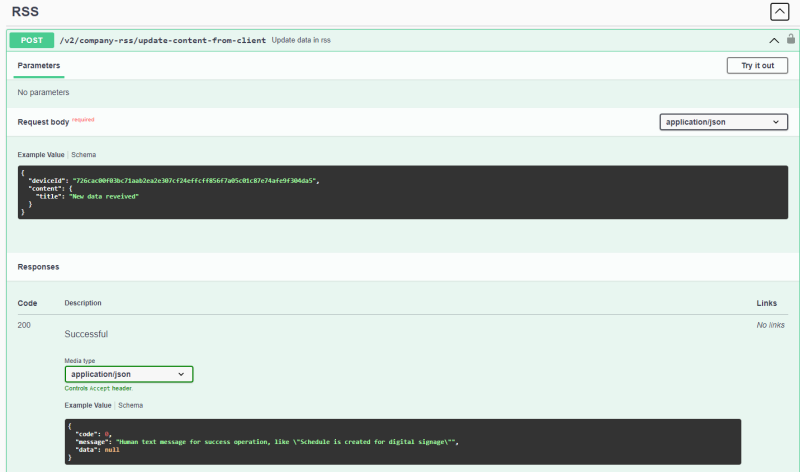Open the Request body content type dropdown
The width and height of the screenshot is (800, 472).
pos(723,122)
